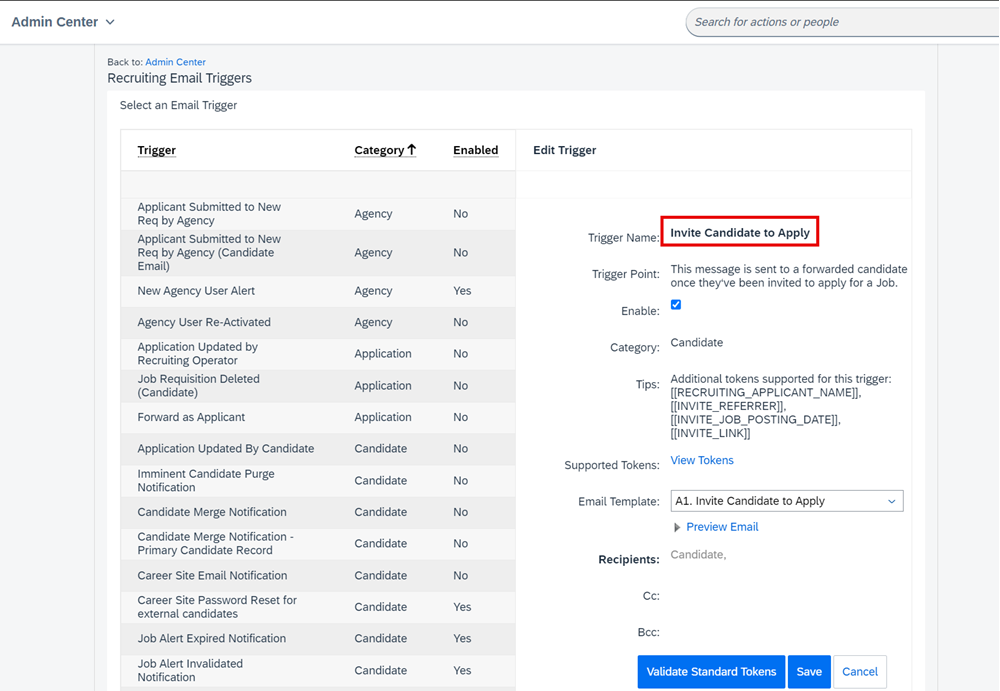Go back via the Admin Center link
1000x691 pixels.
tap(175, 62)
